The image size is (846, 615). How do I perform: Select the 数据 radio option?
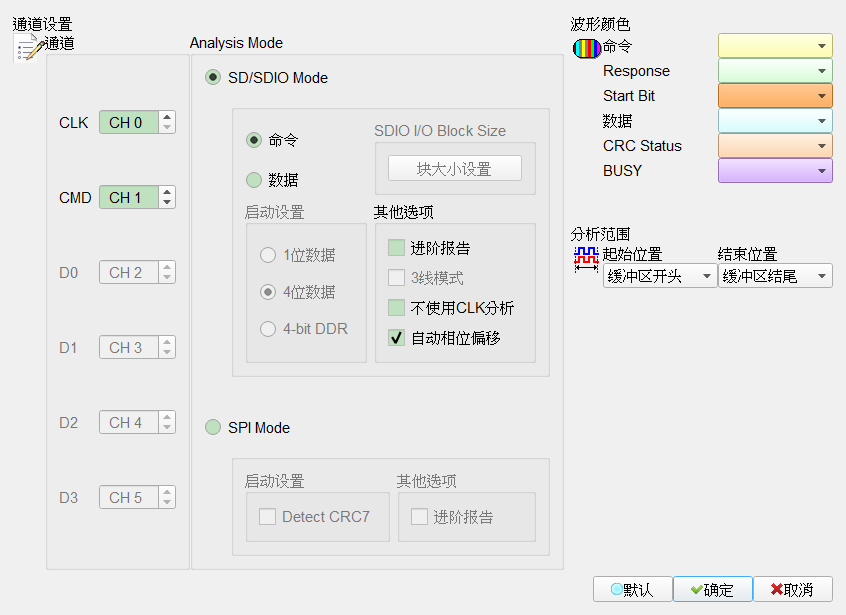pos(254,180)
